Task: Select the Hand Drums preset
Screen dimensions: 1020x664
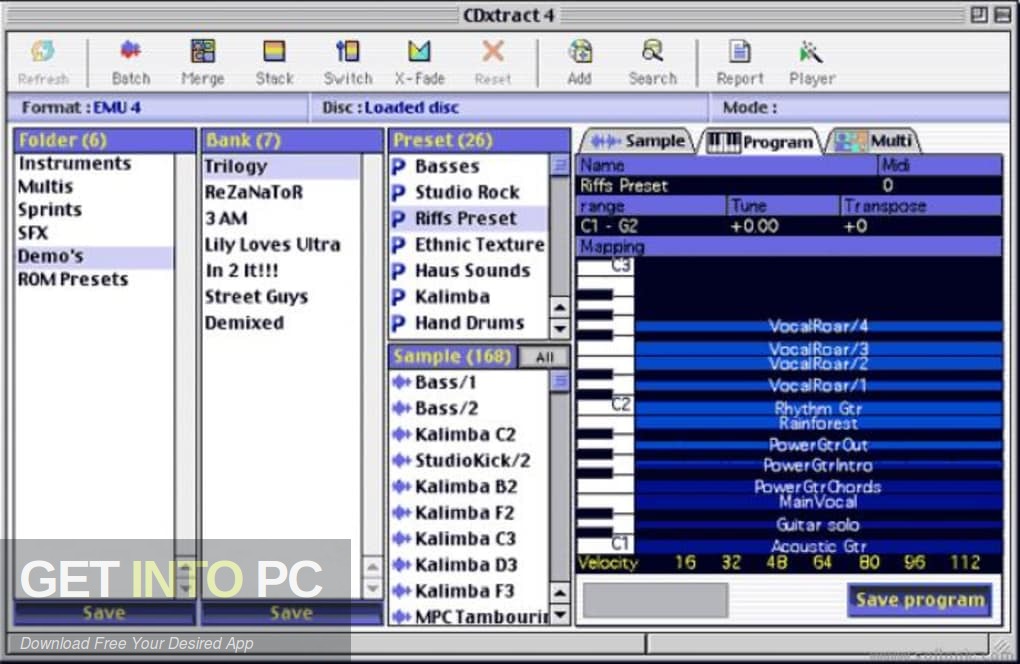Action: click(469, 323)
